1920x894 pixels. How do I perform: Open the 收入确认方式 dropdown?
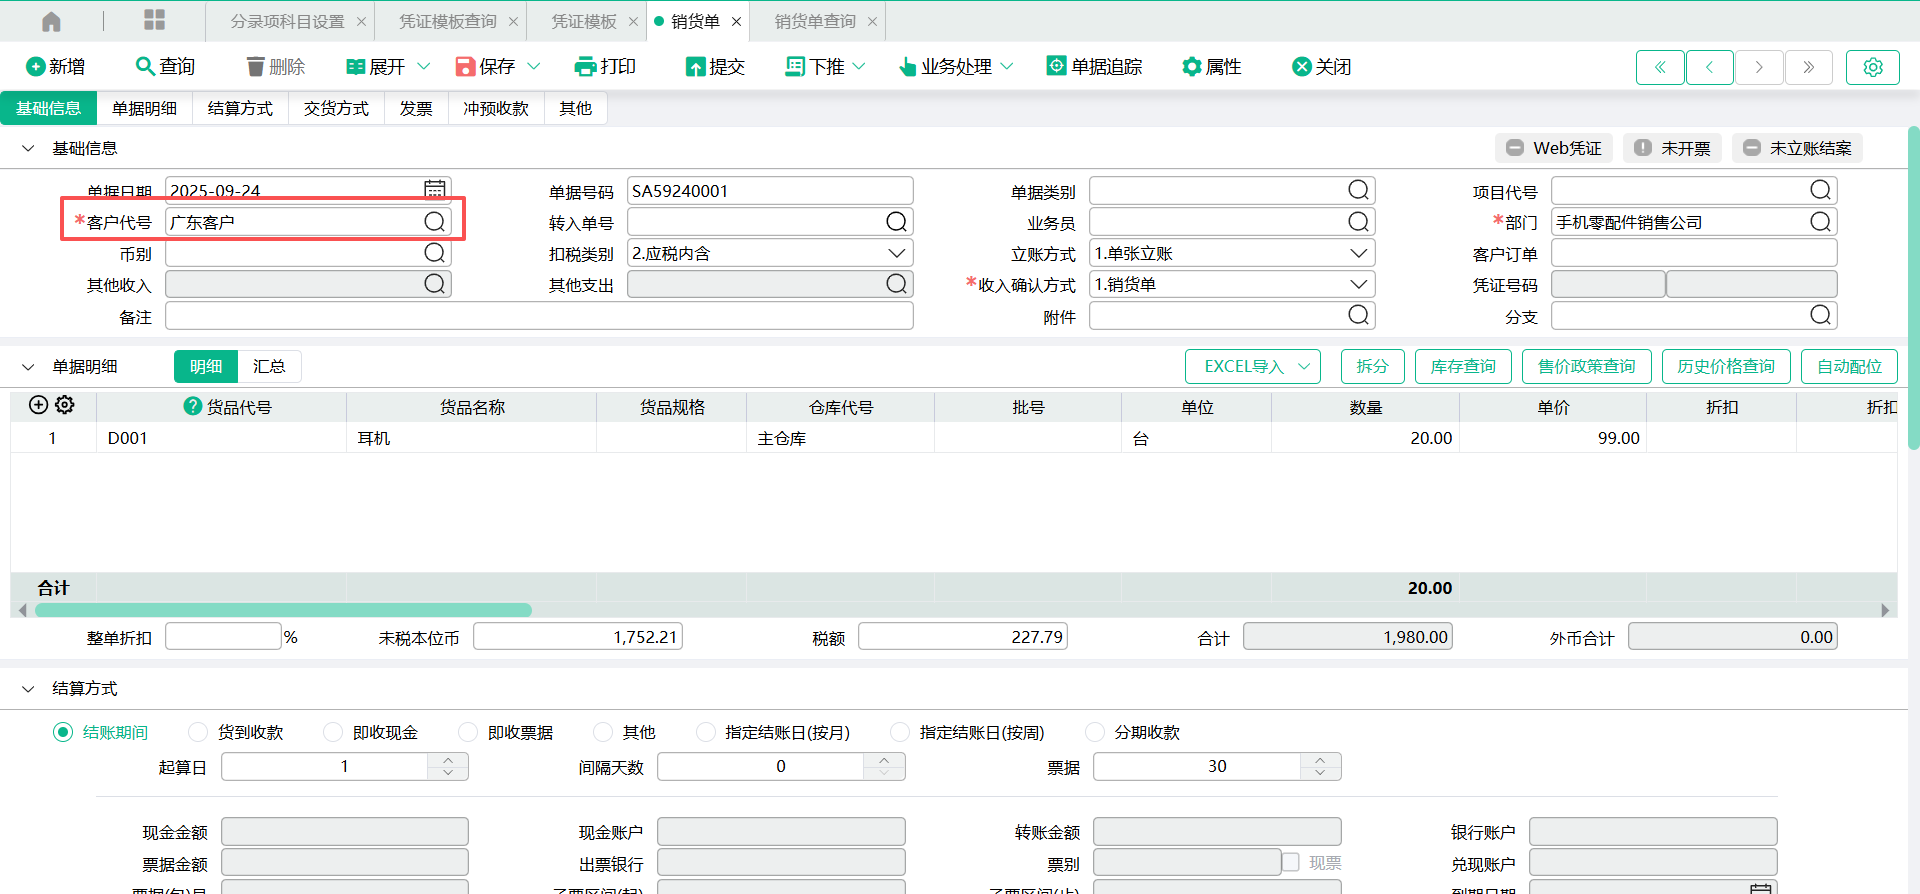click(1359, 284)
